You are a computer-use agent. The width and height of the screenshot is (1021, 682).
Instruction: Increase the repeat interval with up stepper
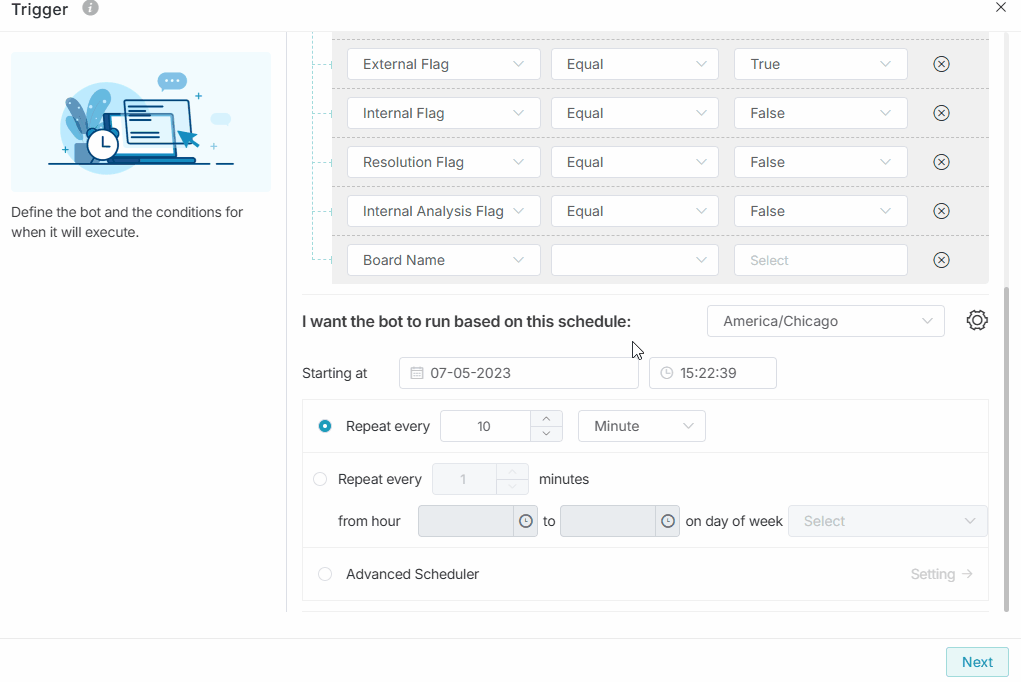coord(545,419)
